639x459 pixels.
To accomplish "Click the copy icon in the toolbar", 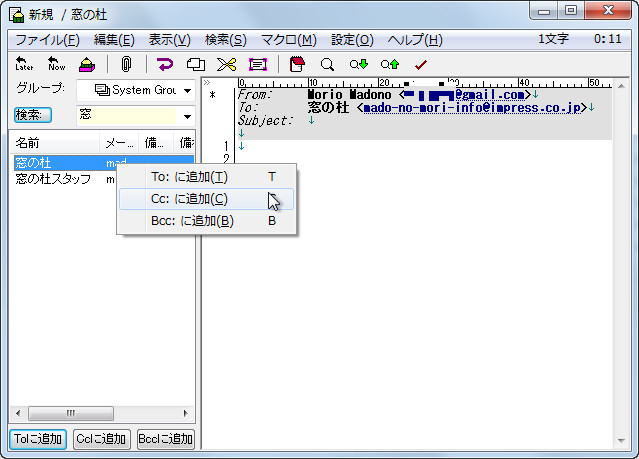I will [x=196, y=64].
